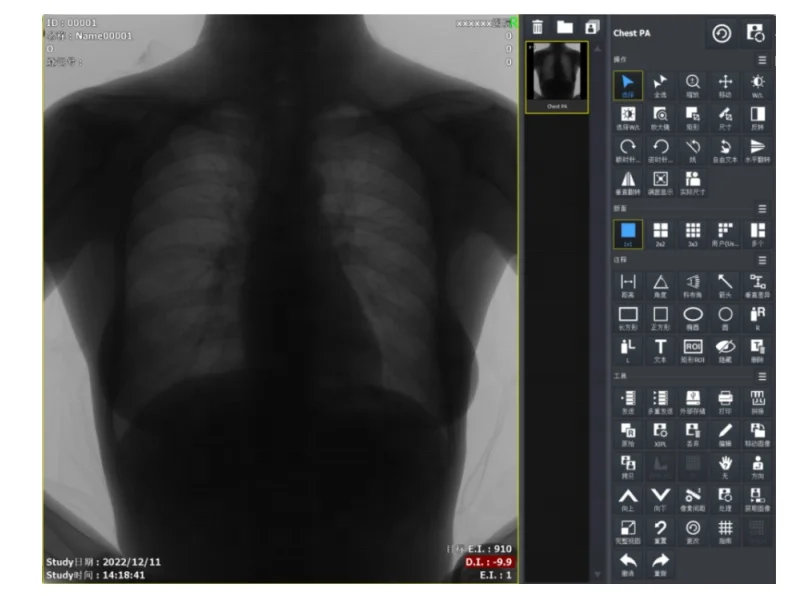The height and width of the screenshot is (605, 793).
Task: Click the circular refresh icon by Chest PA
Action: coord(722,34)
